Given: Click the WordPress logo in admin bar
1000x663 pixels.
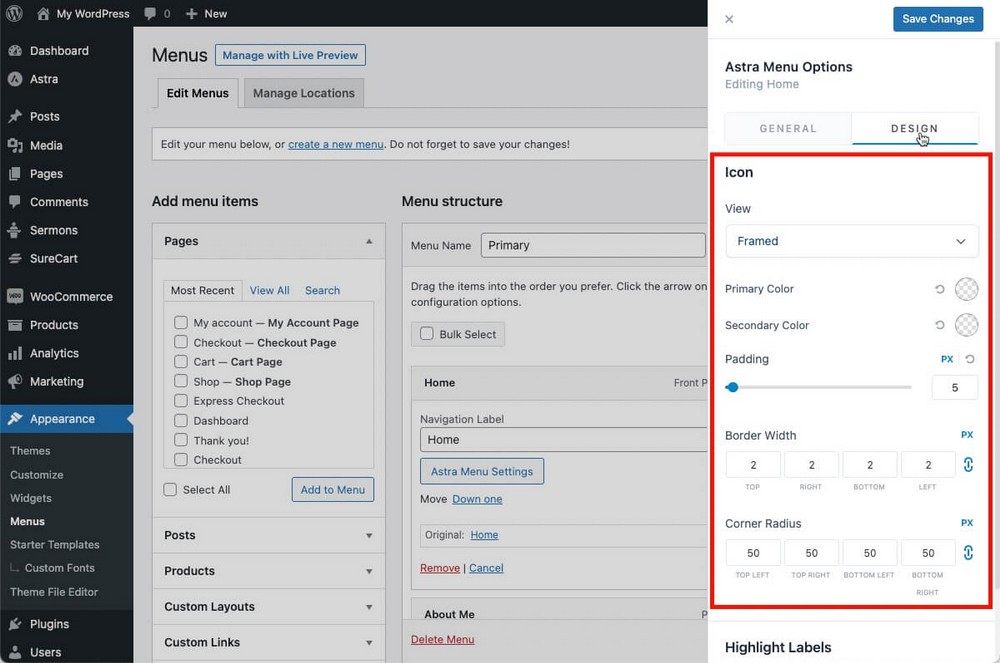Looking at the screenshot, I should coord(14,13).
